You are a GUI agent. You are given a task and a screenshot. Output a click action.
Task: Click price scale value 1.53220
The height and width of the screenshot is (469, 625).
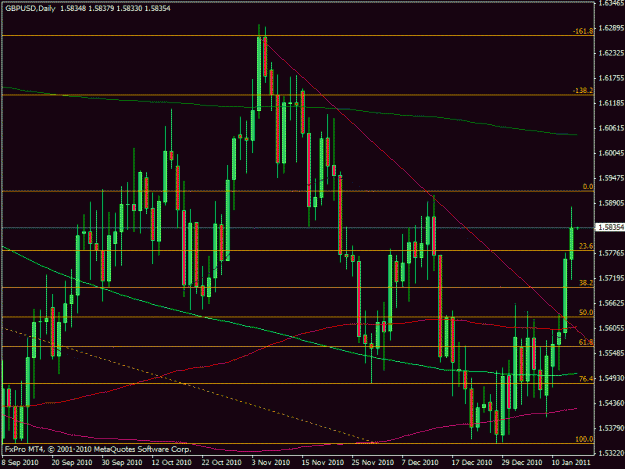(611, 453)
